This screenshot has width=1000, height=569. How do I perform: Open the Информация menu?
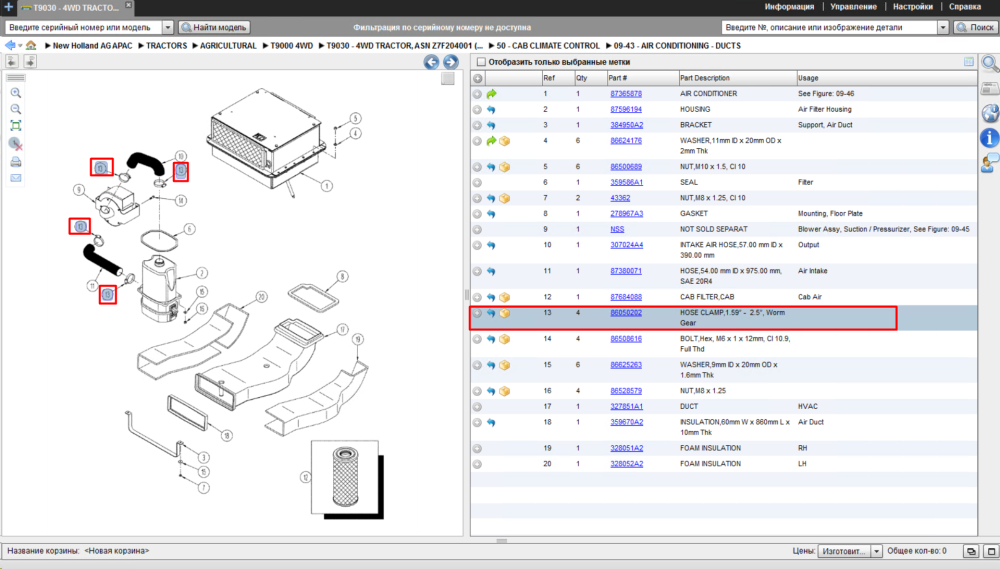pyautogui.click(x=789, y=7)
